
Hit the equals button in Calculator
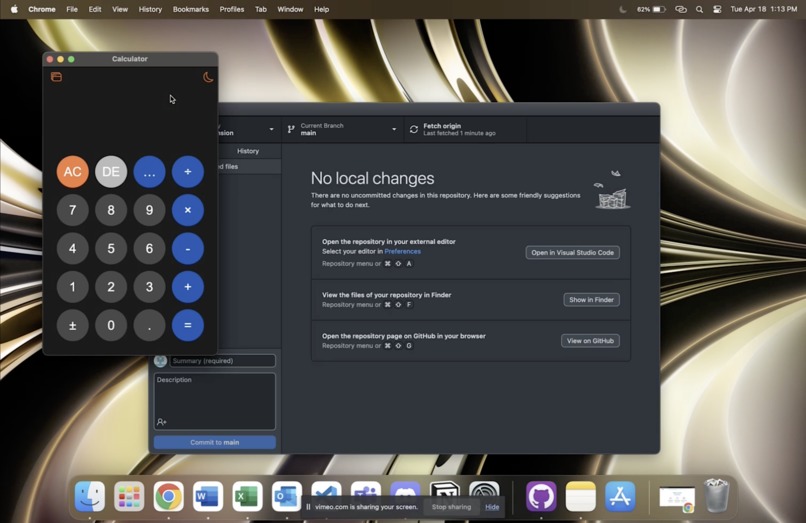point(188,325)
